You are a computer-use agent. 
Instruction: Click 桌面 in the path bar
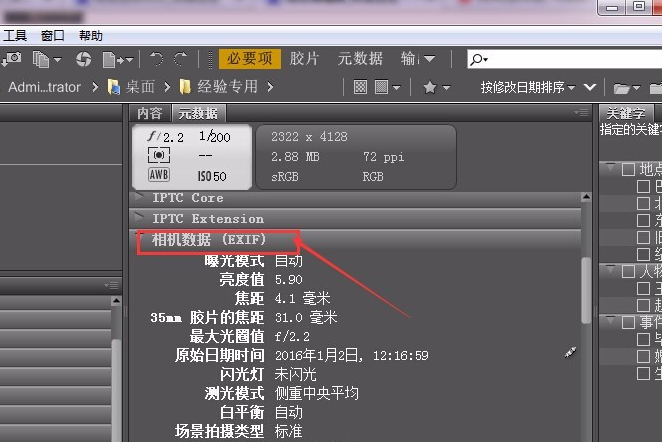point(140,87)
